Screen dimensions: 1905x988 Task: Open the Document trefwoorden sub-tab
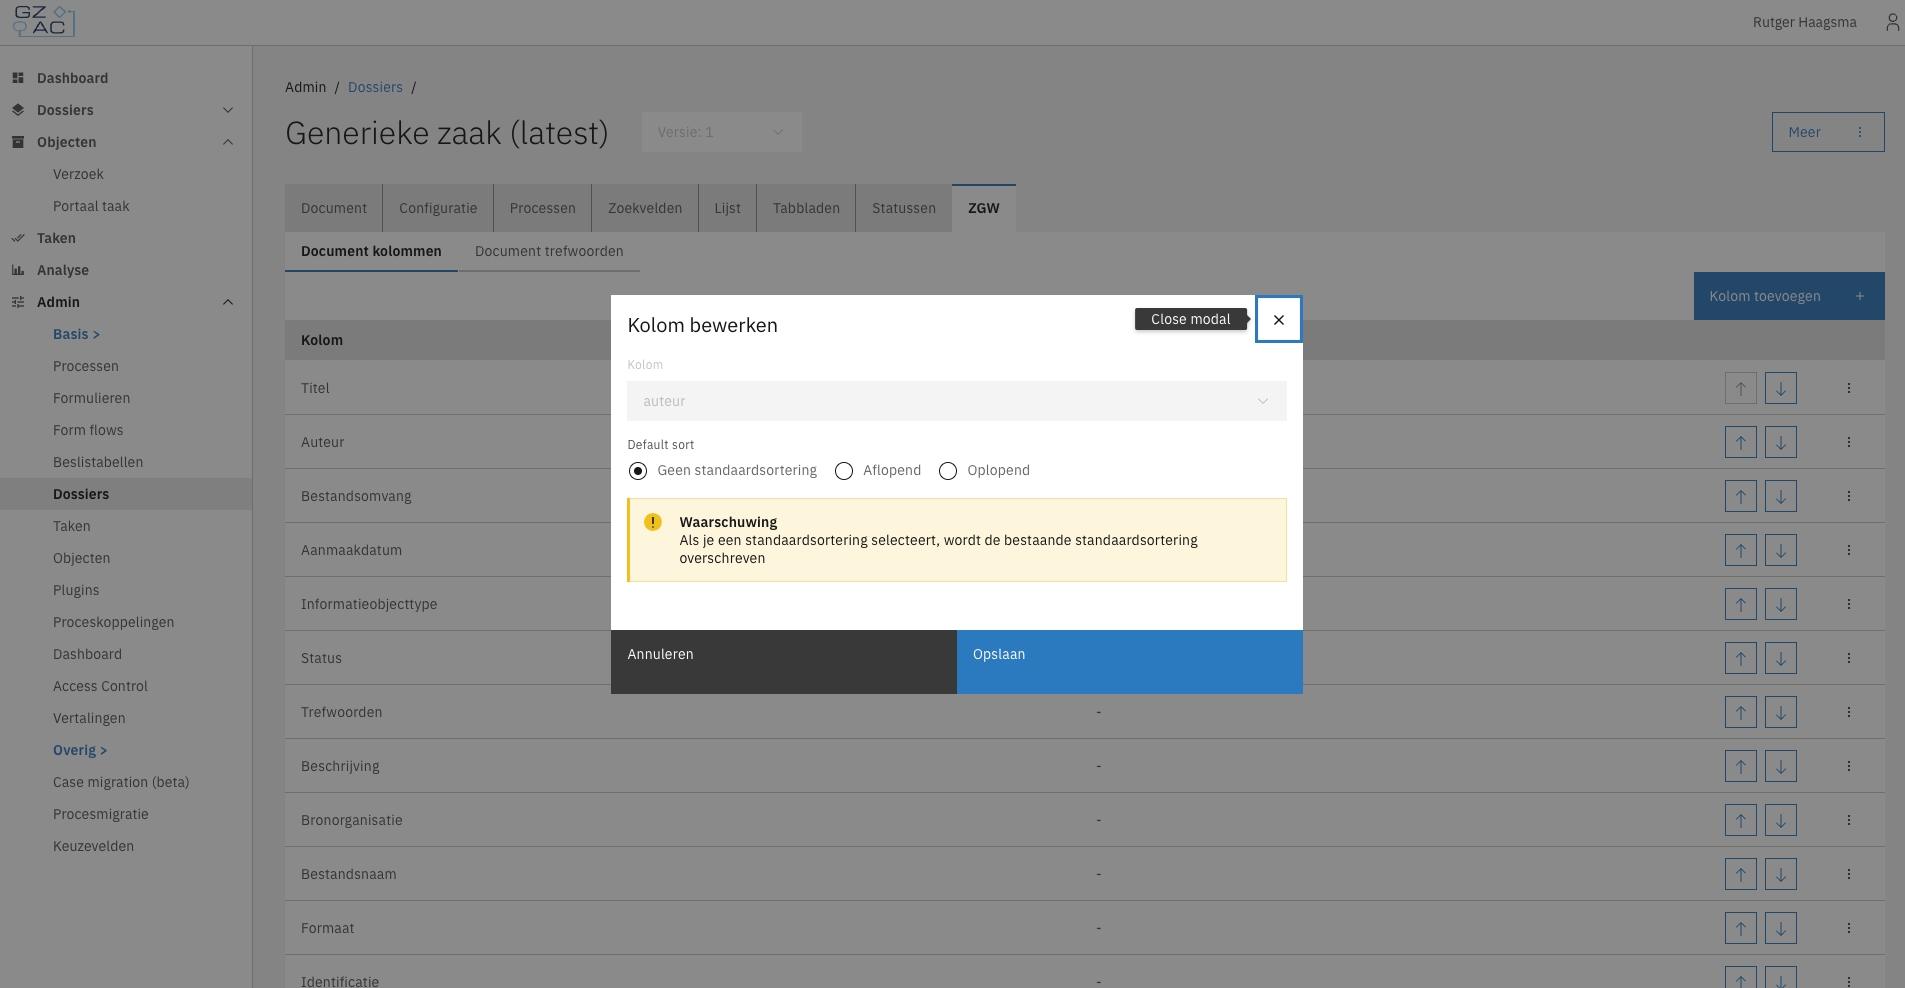[548, 251]
